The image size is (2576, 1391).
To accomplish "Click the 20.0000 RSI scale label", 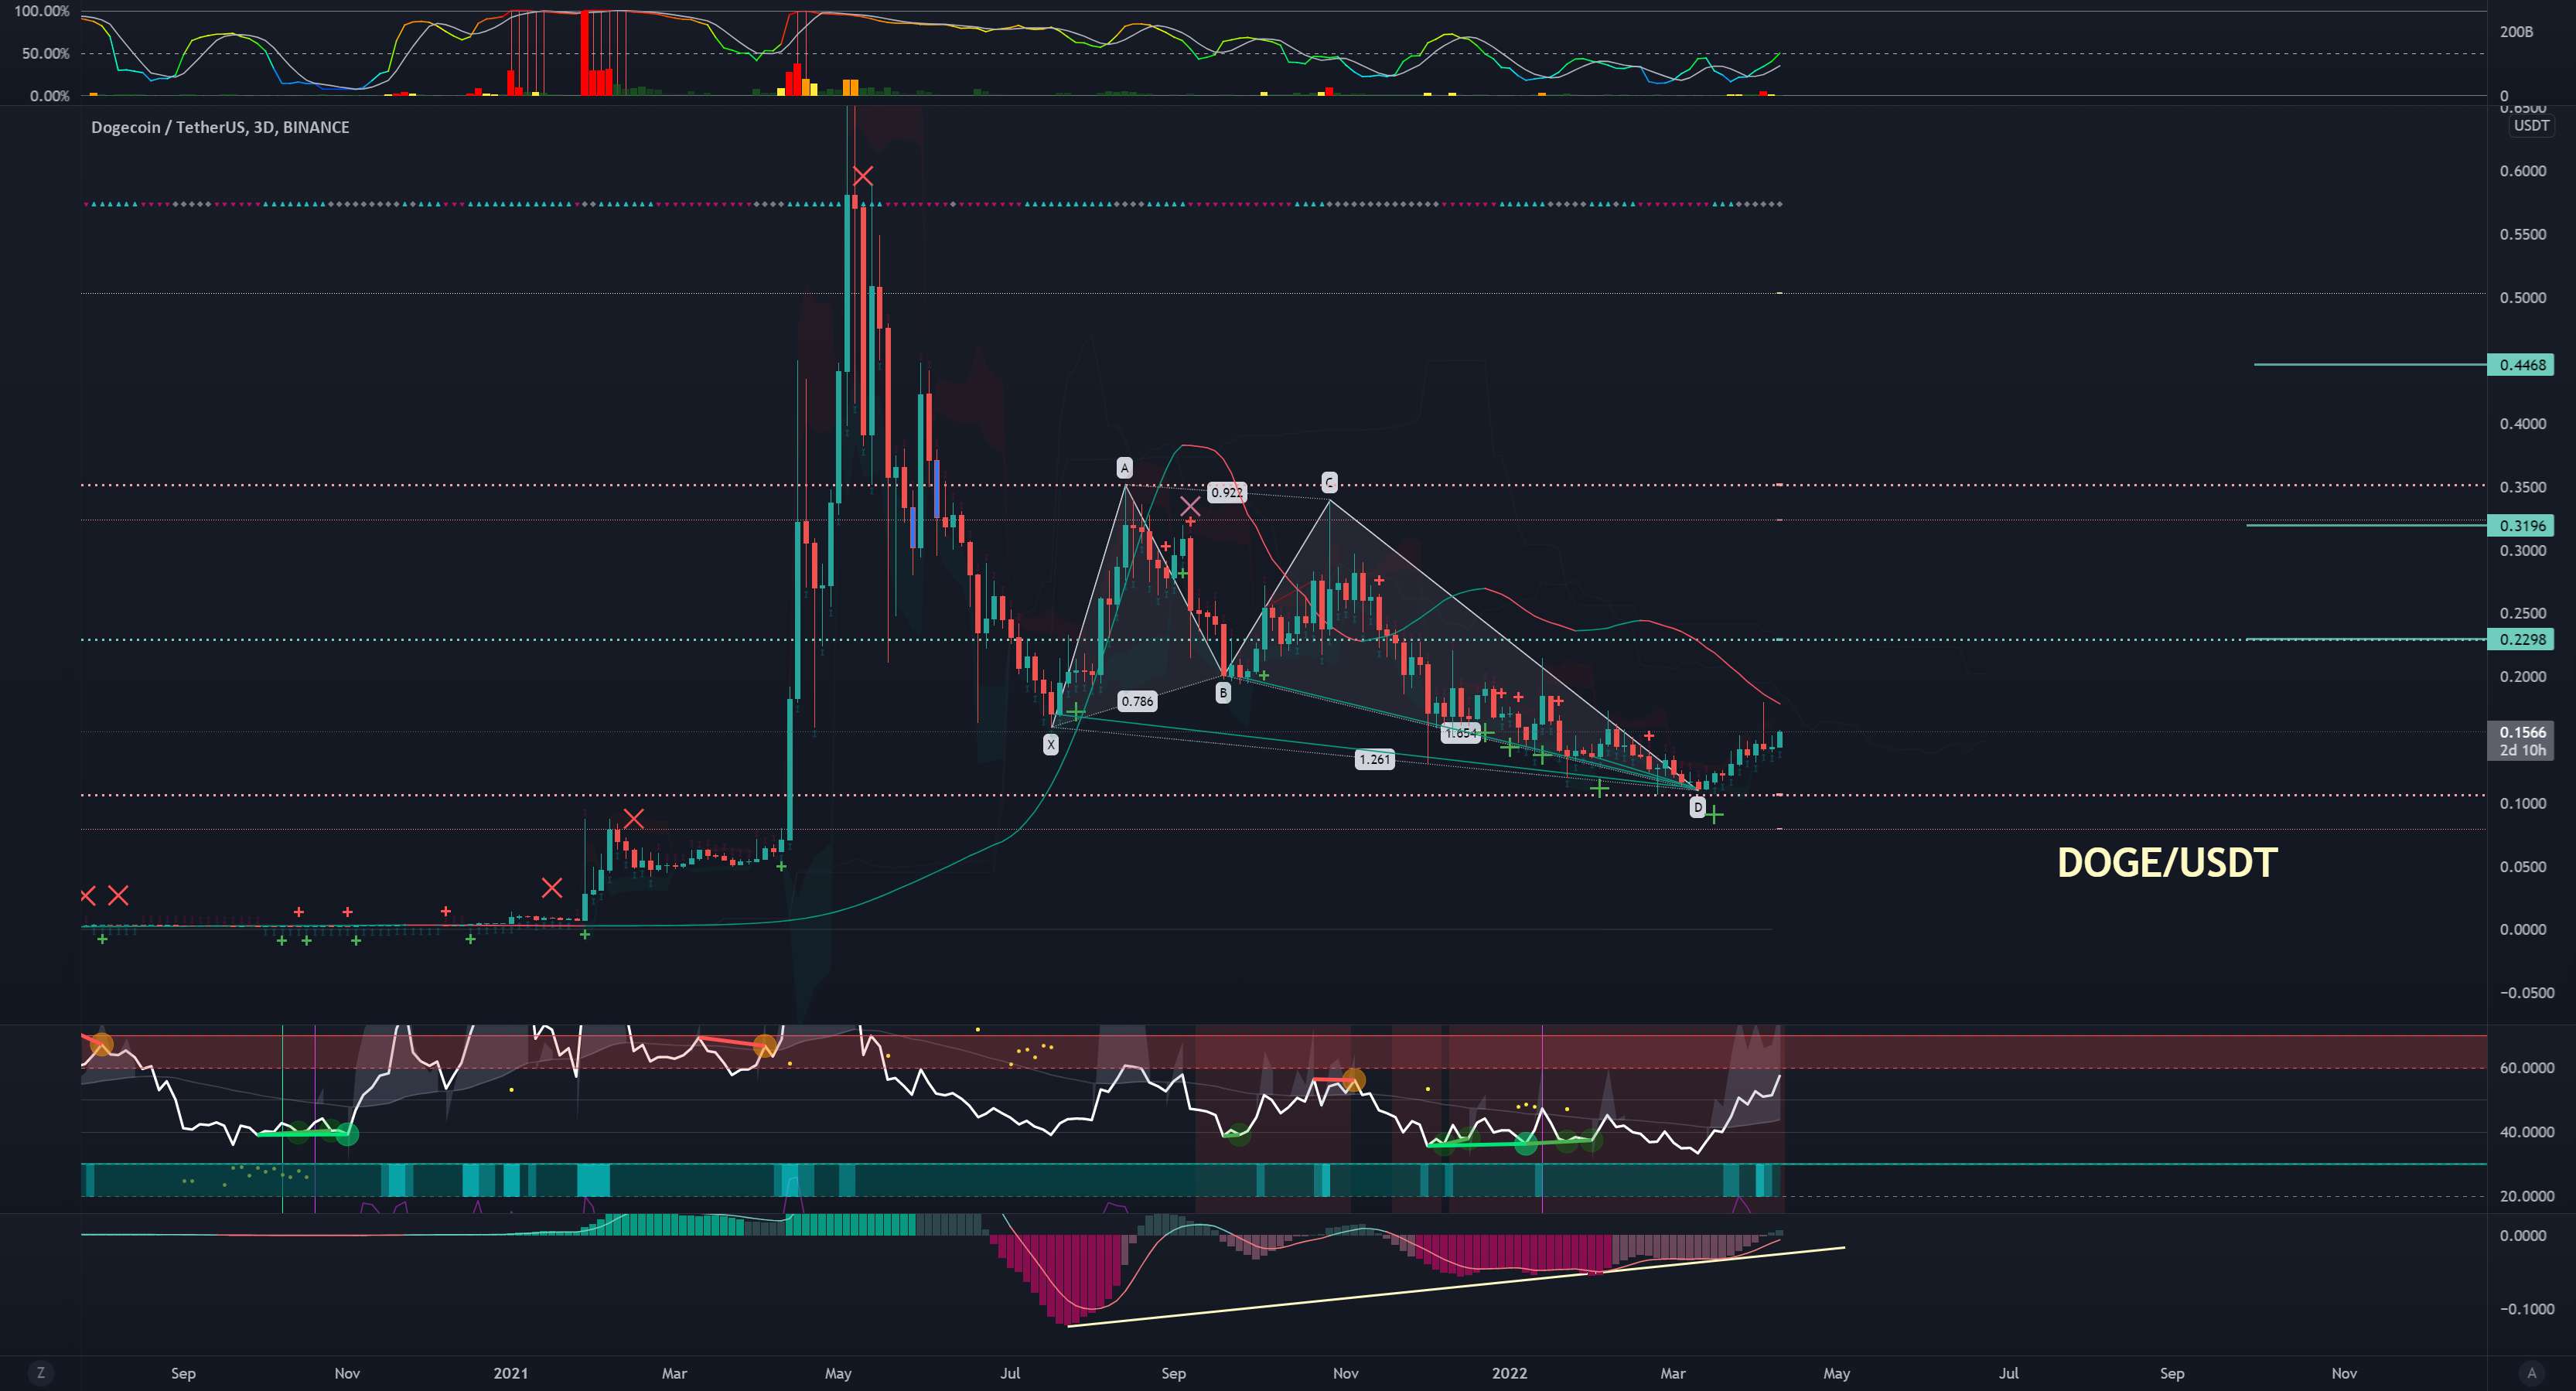I will coord(2526,1196).
